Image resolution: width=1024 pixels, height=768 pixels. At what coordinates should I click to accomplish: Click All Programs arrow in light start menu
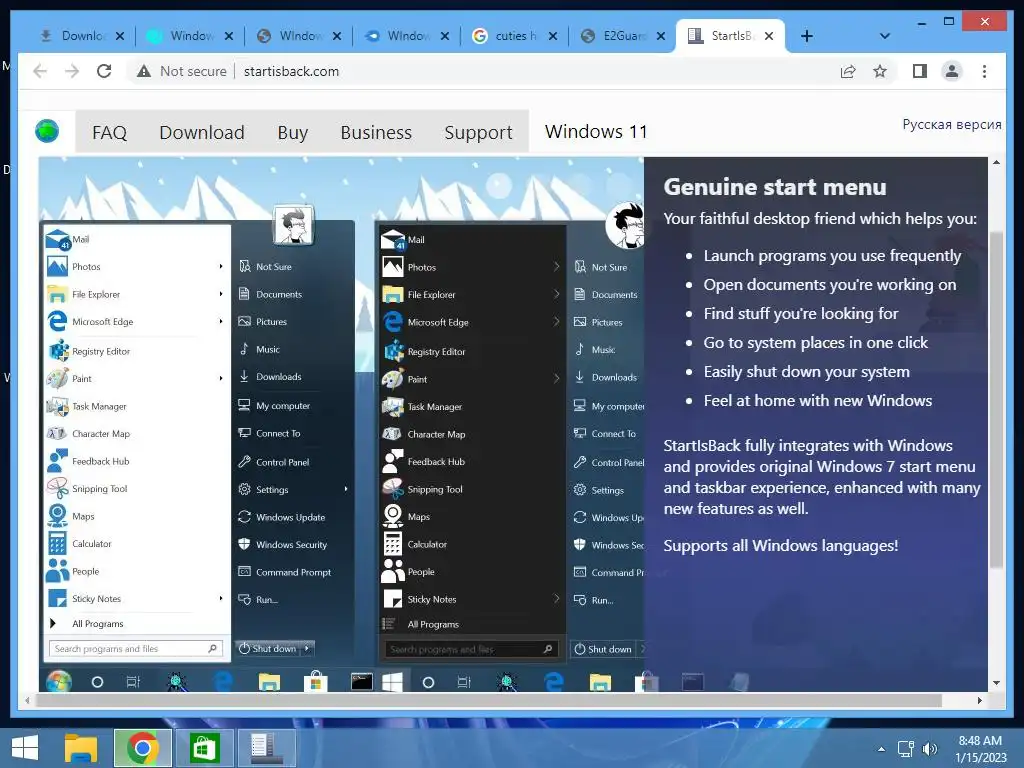pos(53,624)
